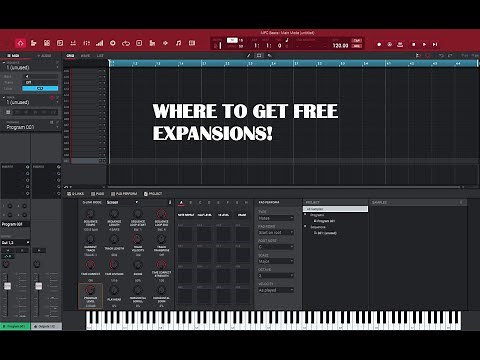Select pad bank H
The image size is (480, 360).
(246, 202)
